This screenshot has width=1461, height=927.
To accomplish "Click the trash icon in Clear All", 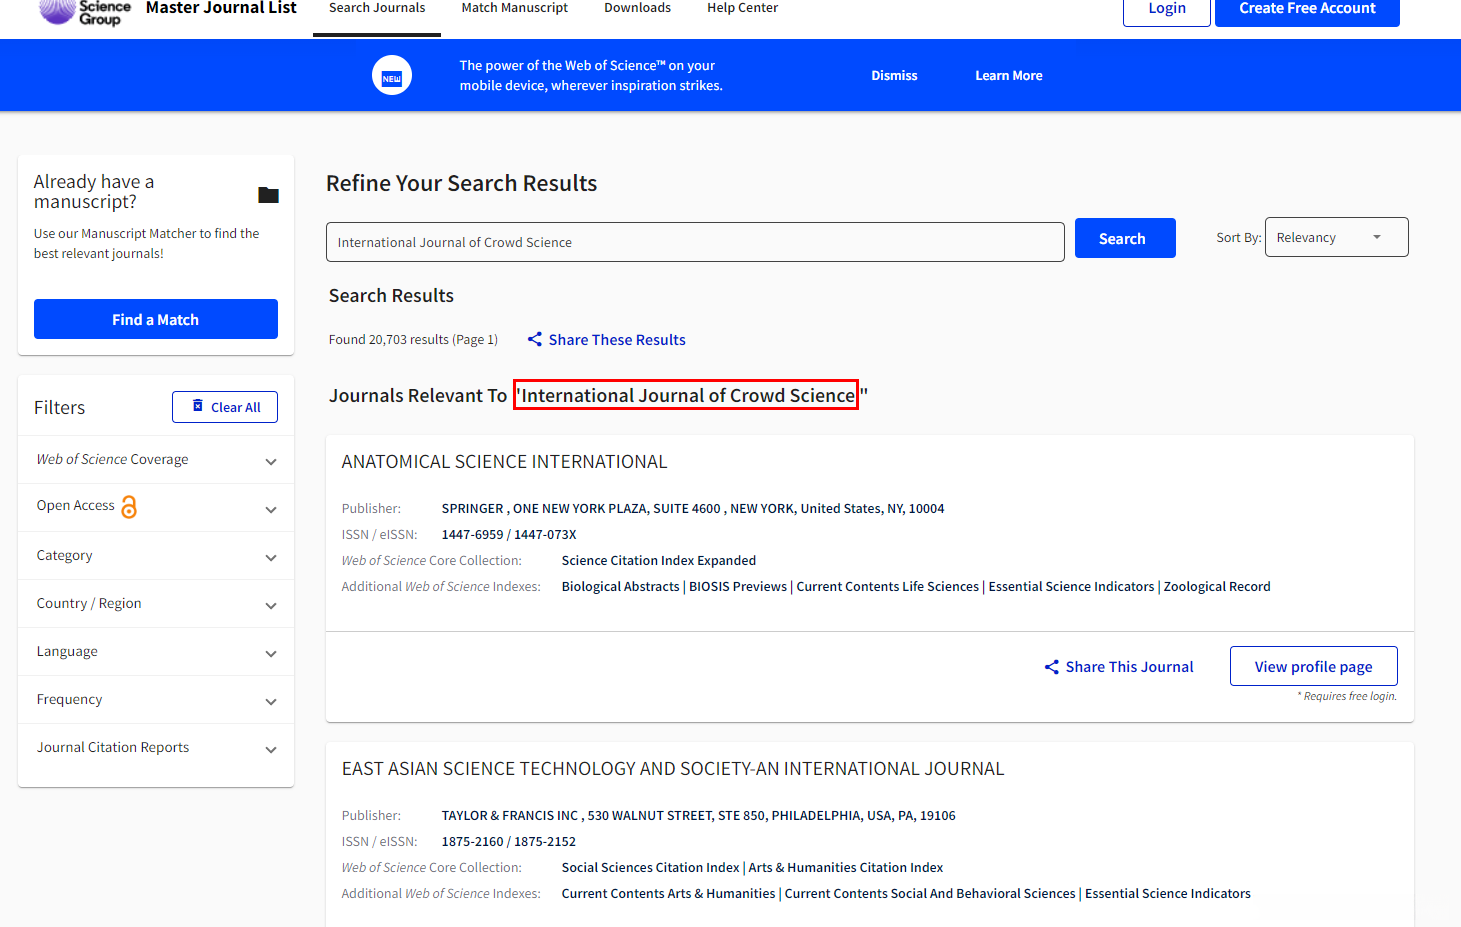I will pyautogui.click(x=198, y=406).
